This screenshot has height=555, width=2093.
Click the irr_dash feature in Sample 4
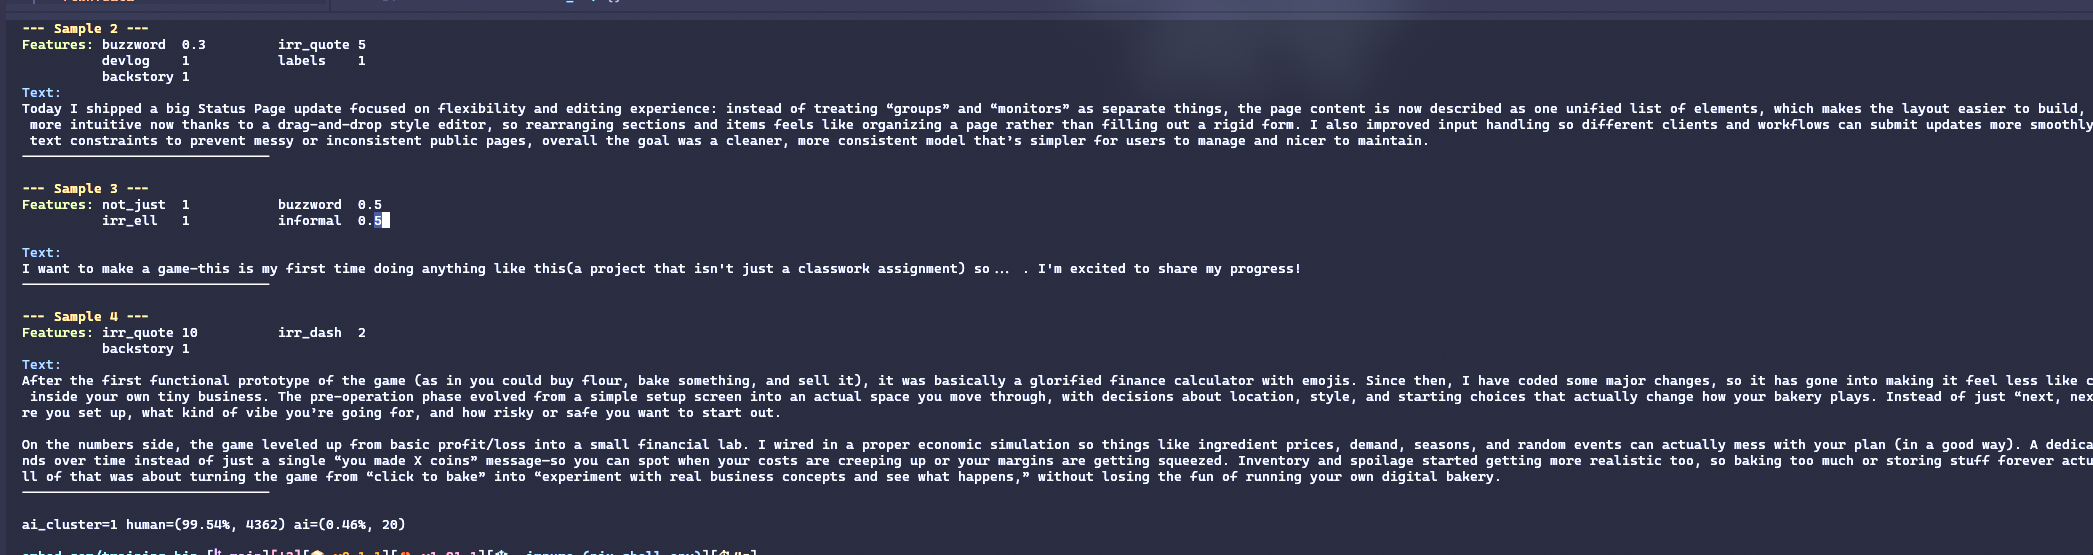pos(309,333)
